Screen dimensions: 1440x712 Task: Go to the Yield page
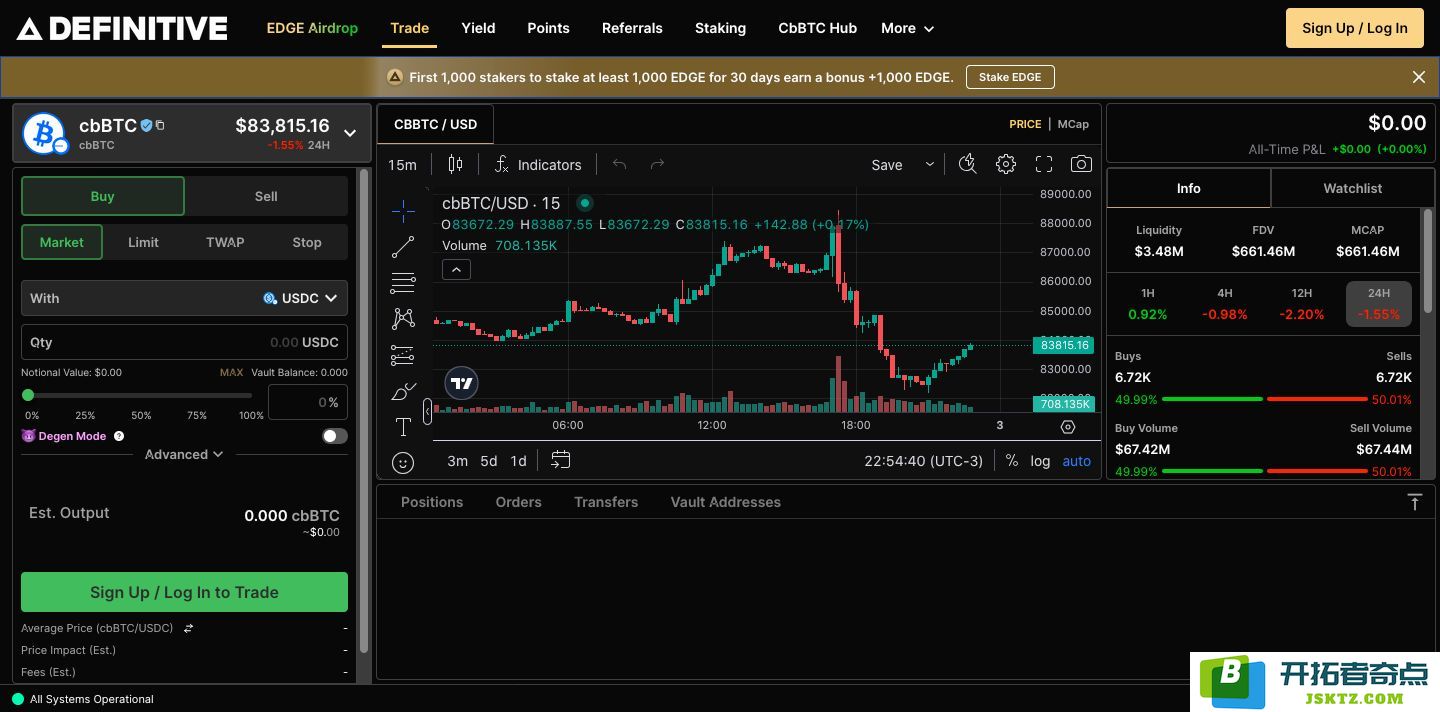pyautogui.click(x=478, y=28)
